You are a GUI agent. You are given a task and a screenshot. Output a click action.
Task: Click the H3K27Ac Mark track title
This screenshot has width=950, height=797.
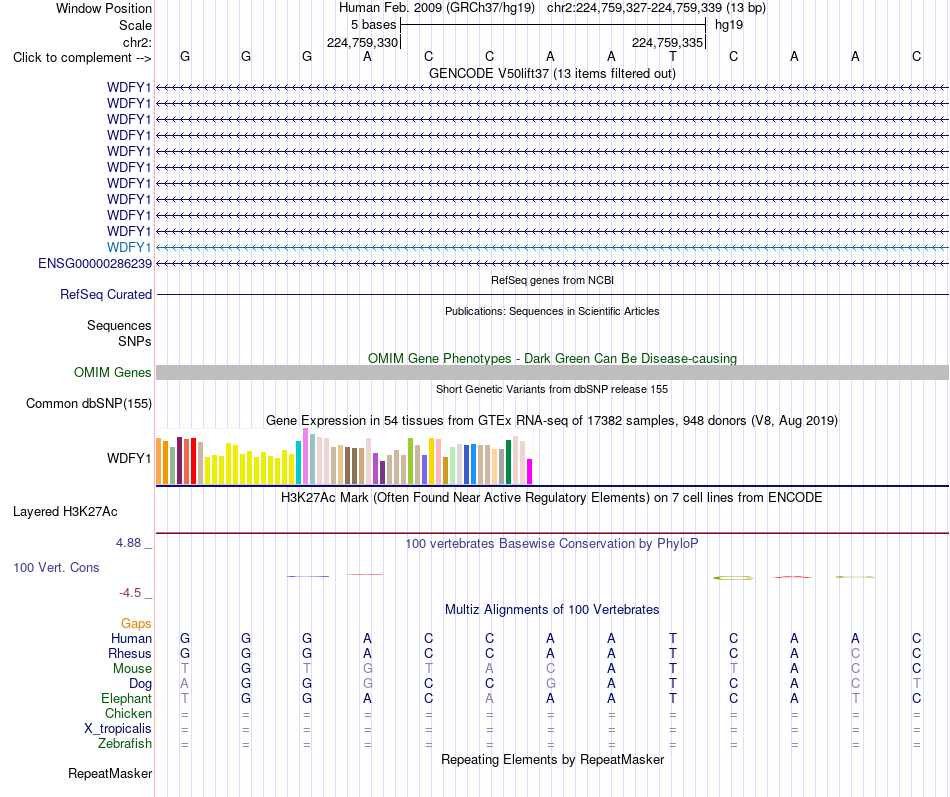[x=552, y=498]
